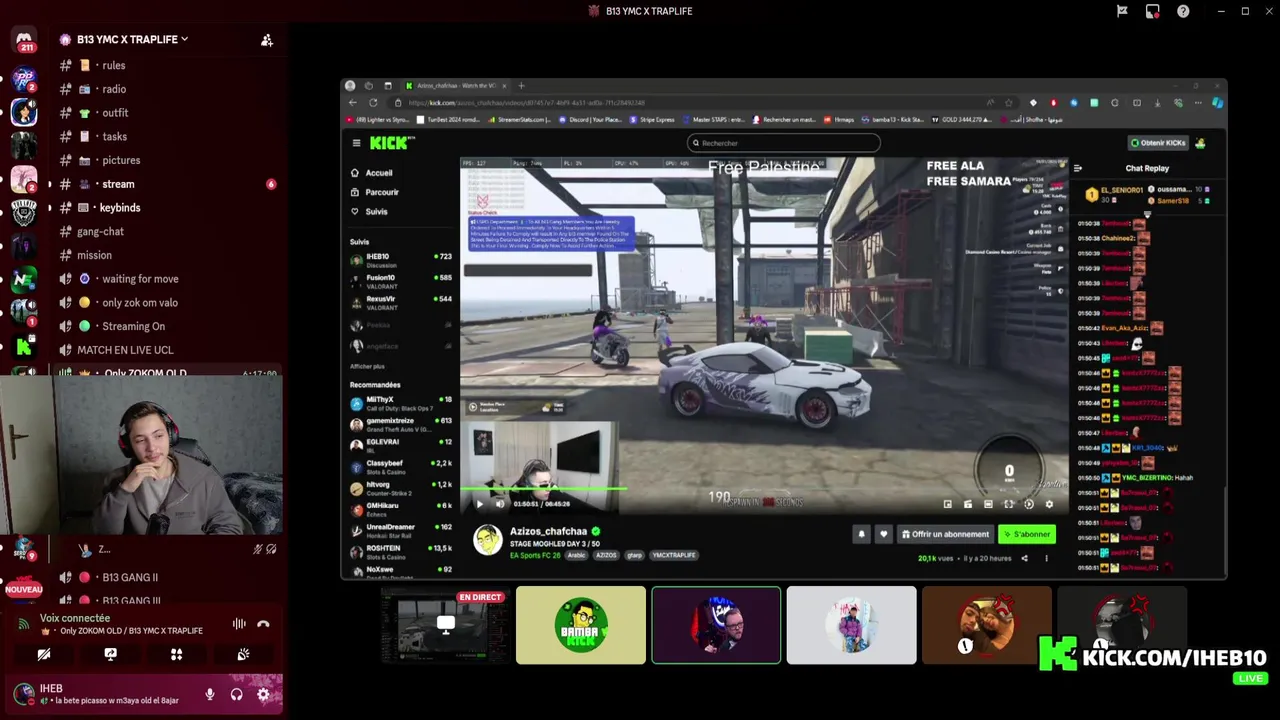This screenshot has height=720, width=1280.
Task: Open the EA Sports FC 26 category link
Action: [536, 555]
